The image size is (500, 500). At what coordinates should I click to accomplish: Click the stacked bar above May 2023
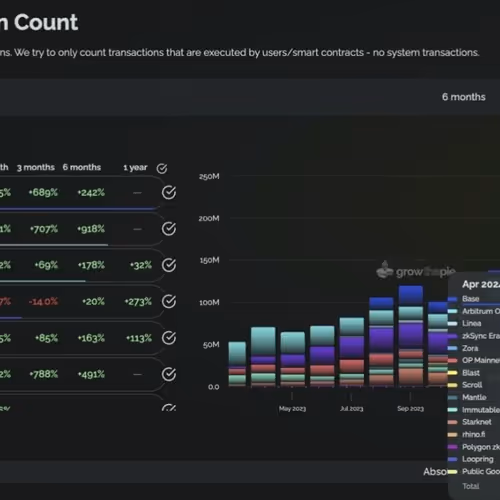click(293, 359)
